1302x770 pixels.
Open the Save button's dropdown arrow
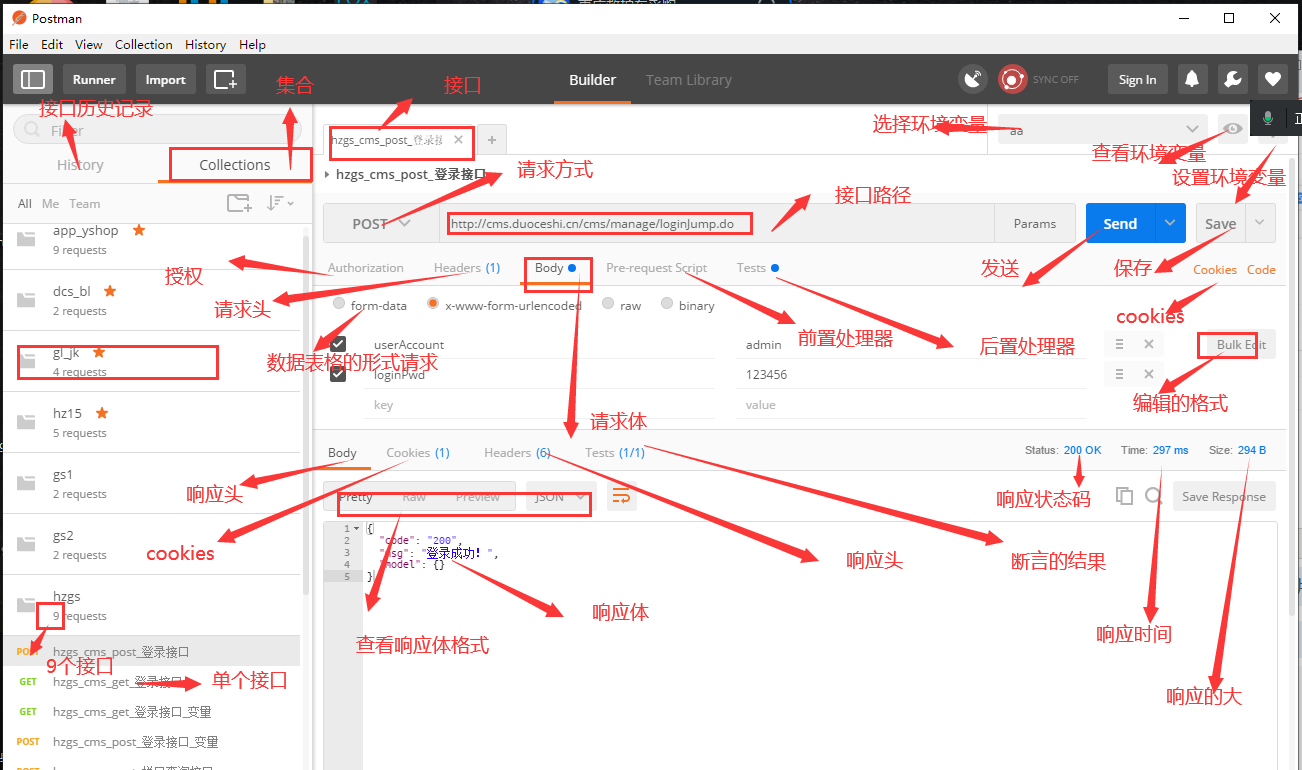click(1262, 224)
